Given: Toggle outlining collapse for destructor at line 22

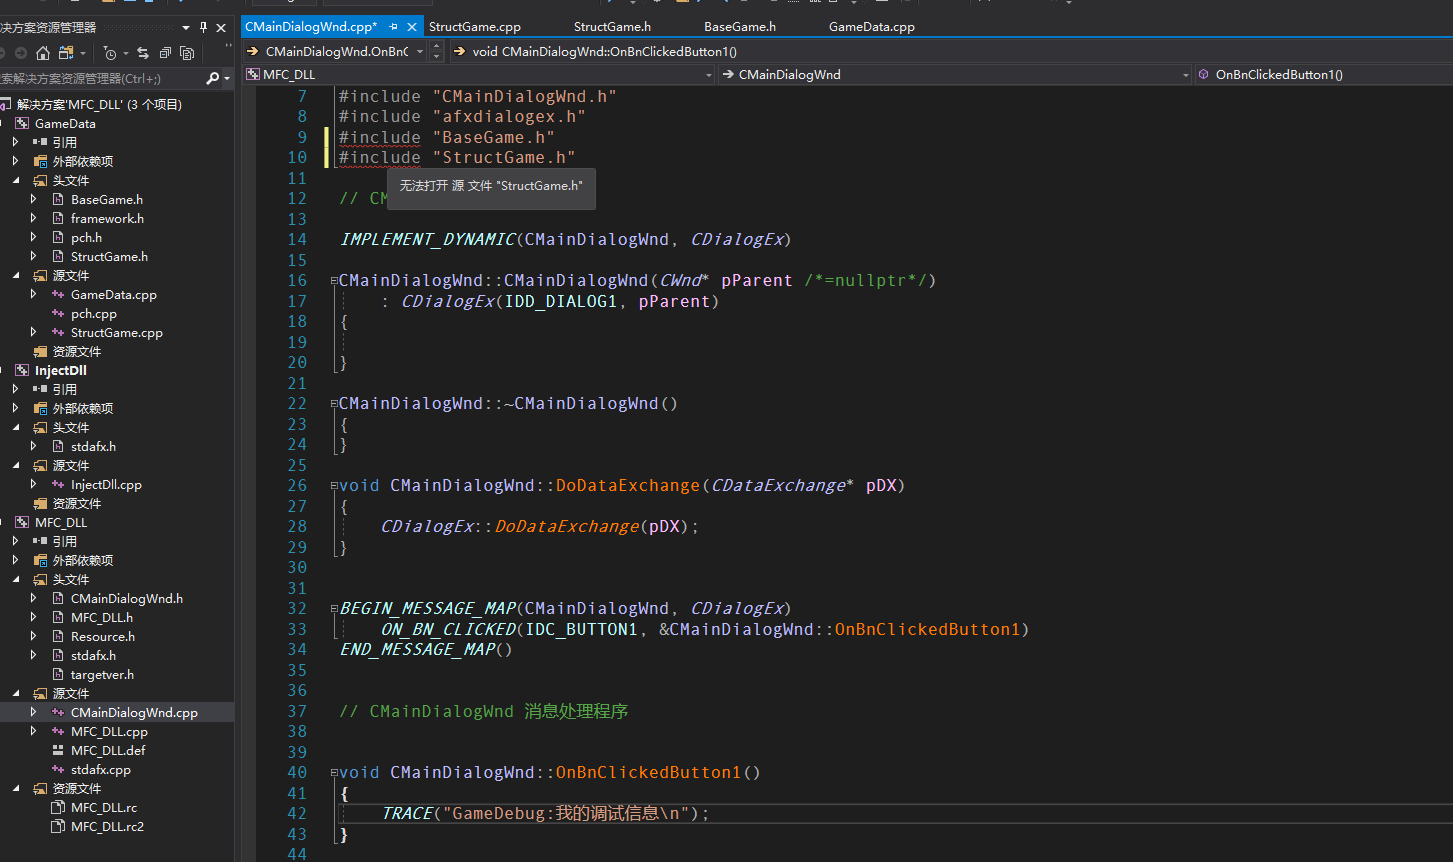Looking at the screenshot, I should click(x=334, y=404).
